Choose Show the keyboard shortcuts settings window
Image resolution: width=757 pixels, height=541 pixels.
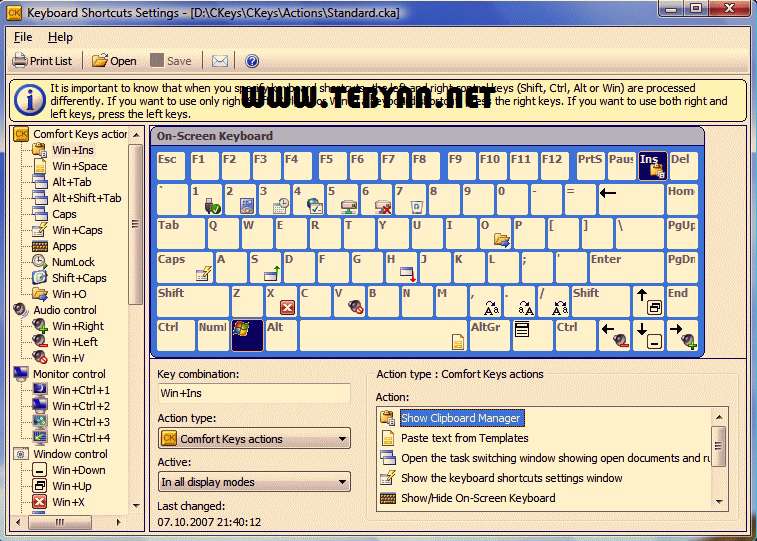[x=511, y=478]
